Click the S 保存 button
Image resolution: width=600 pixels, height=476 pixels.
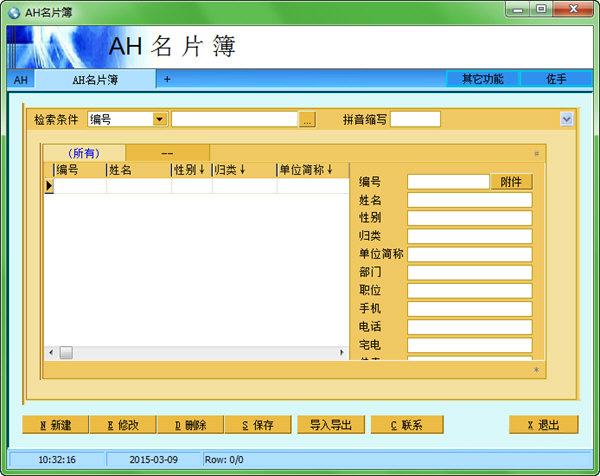[258, 425]
